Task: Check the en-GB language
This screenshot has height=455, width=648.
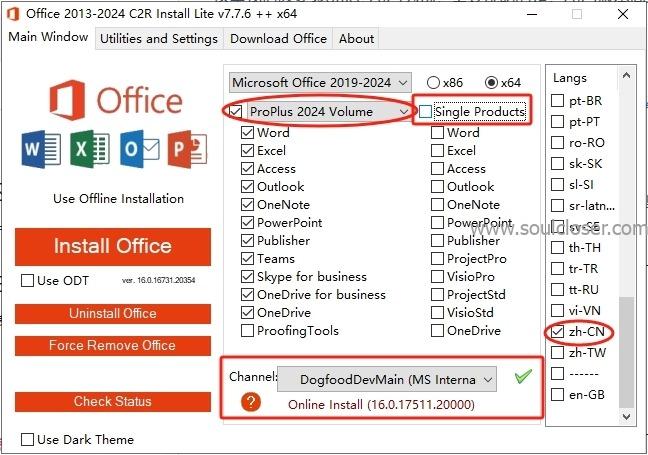Action: [x=557, y=395]
